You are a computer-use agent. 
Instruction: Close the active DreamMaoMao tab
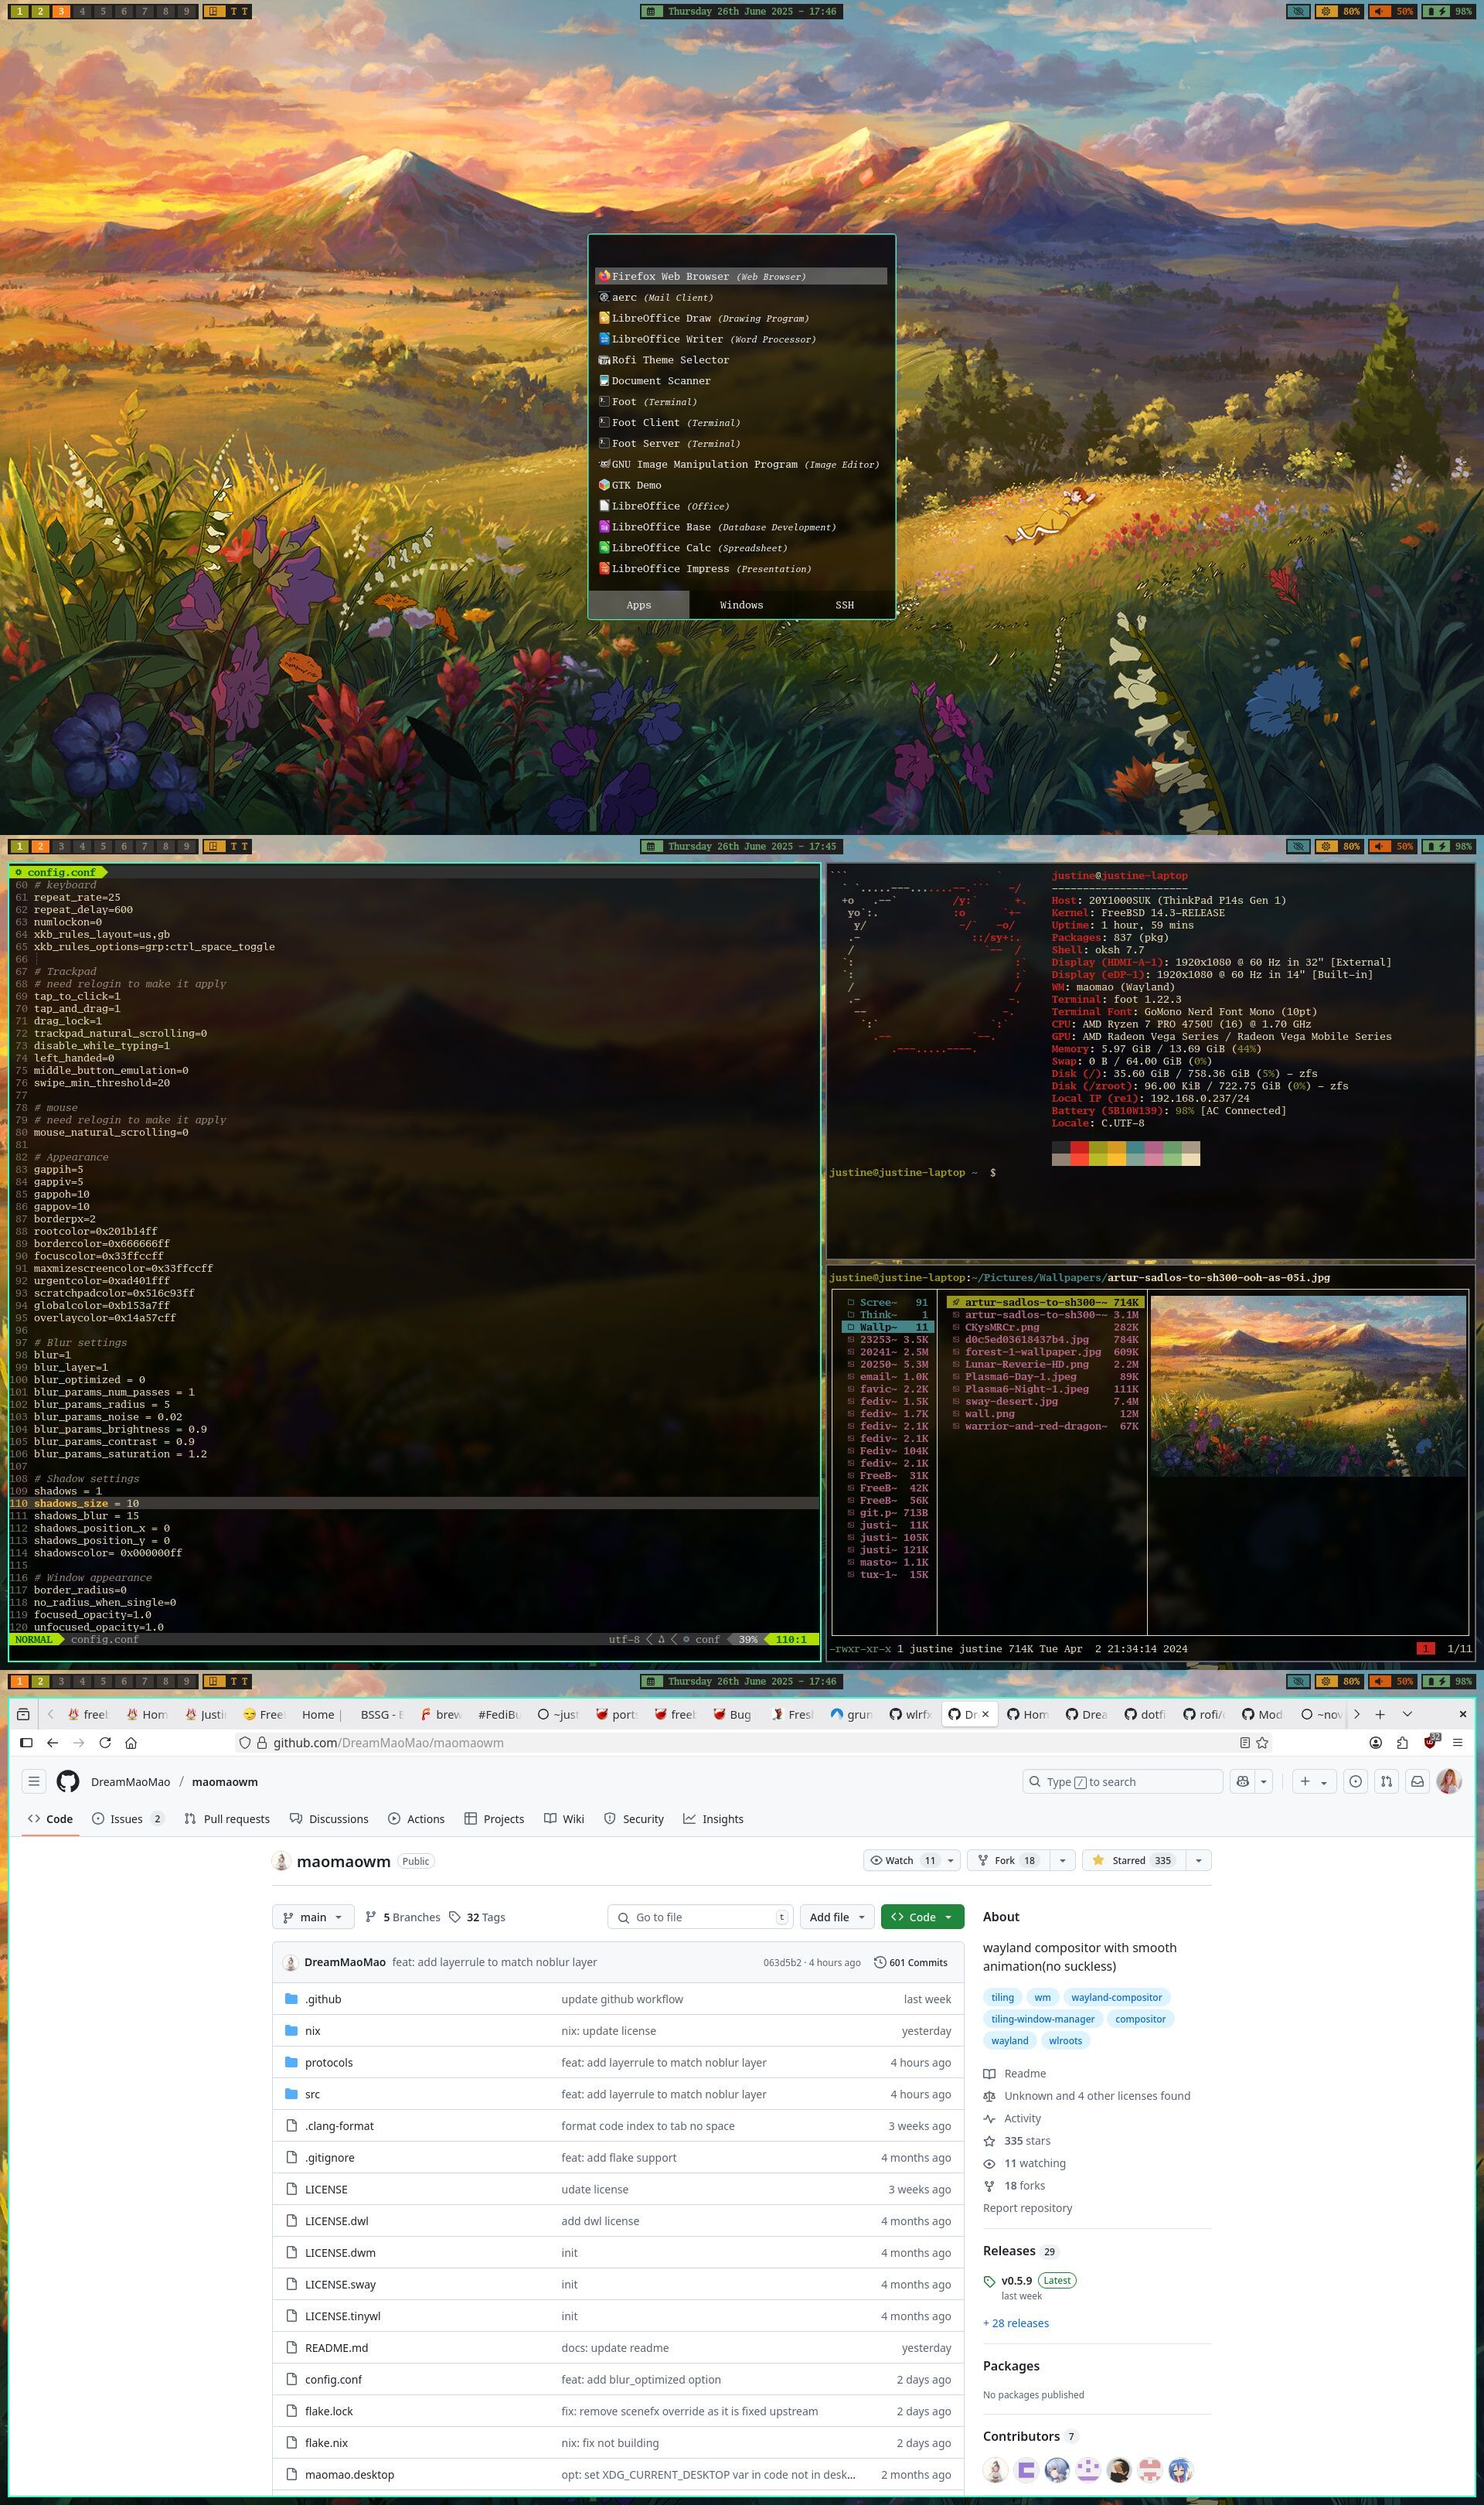(x=985, y=1714)
